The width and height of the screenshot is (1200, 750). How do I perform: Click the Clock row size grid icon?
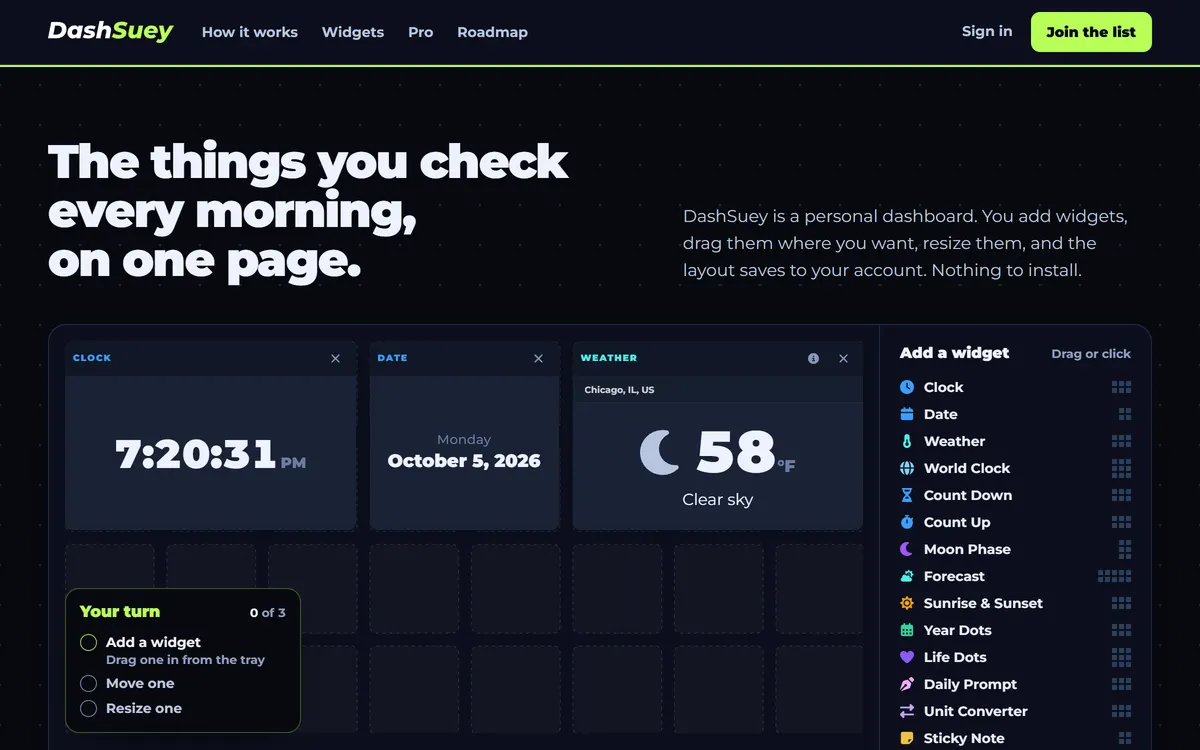(1121, 387)
